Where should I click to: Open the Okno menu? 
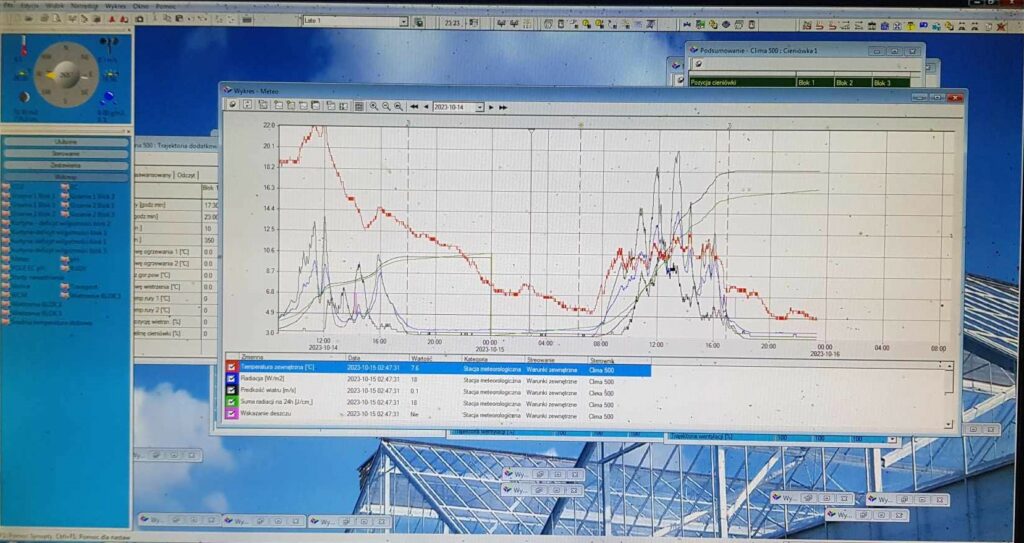(141, 5)
